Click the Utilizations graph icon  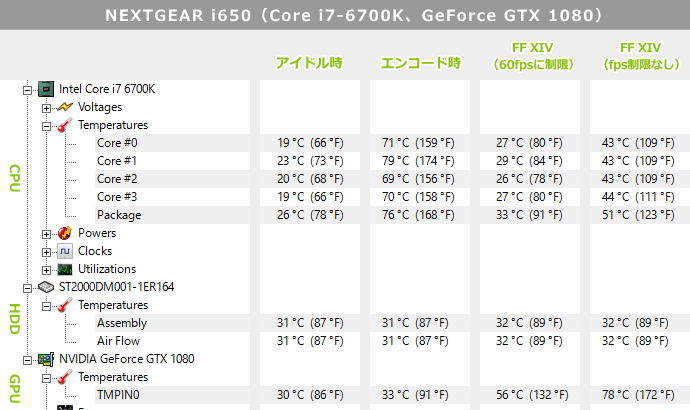click(x=65, y=269)
